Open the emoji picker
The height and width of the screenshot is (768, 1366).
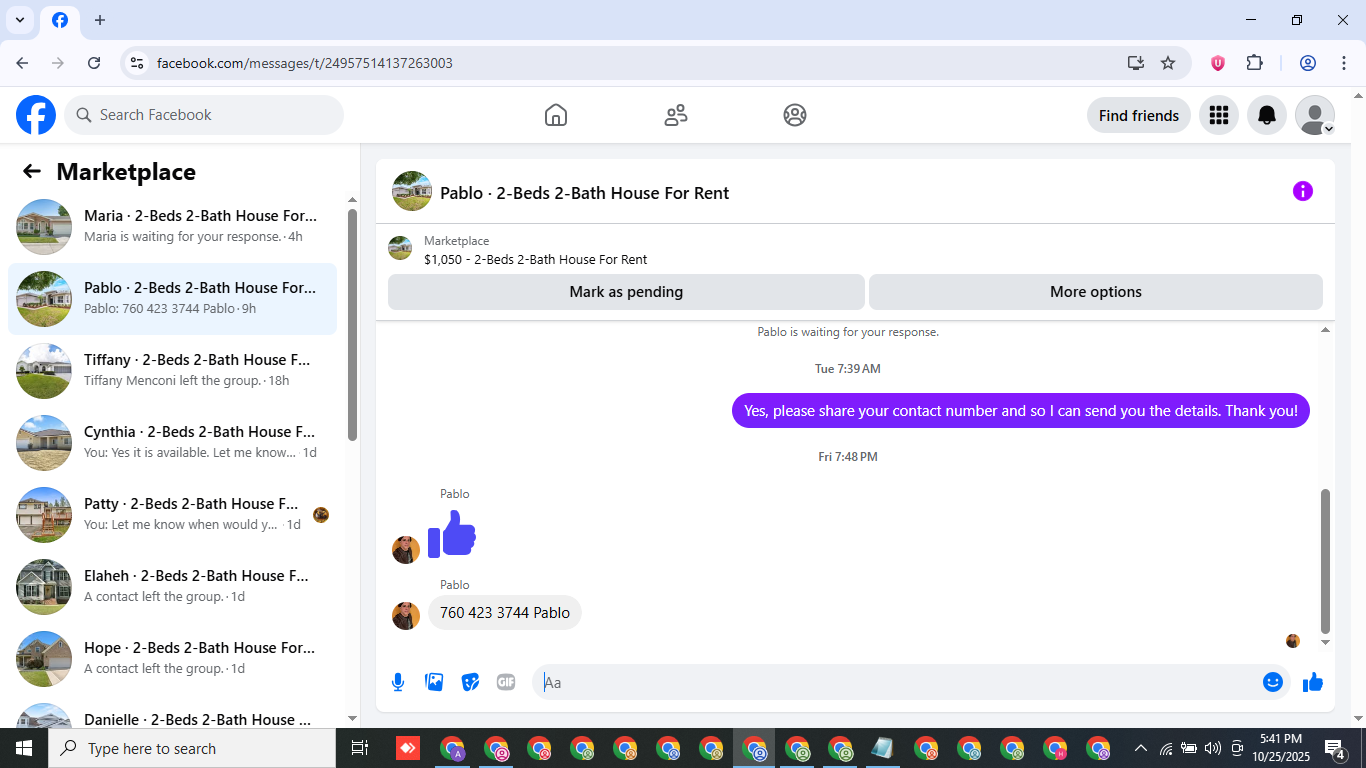click(x=1273, y=682)
